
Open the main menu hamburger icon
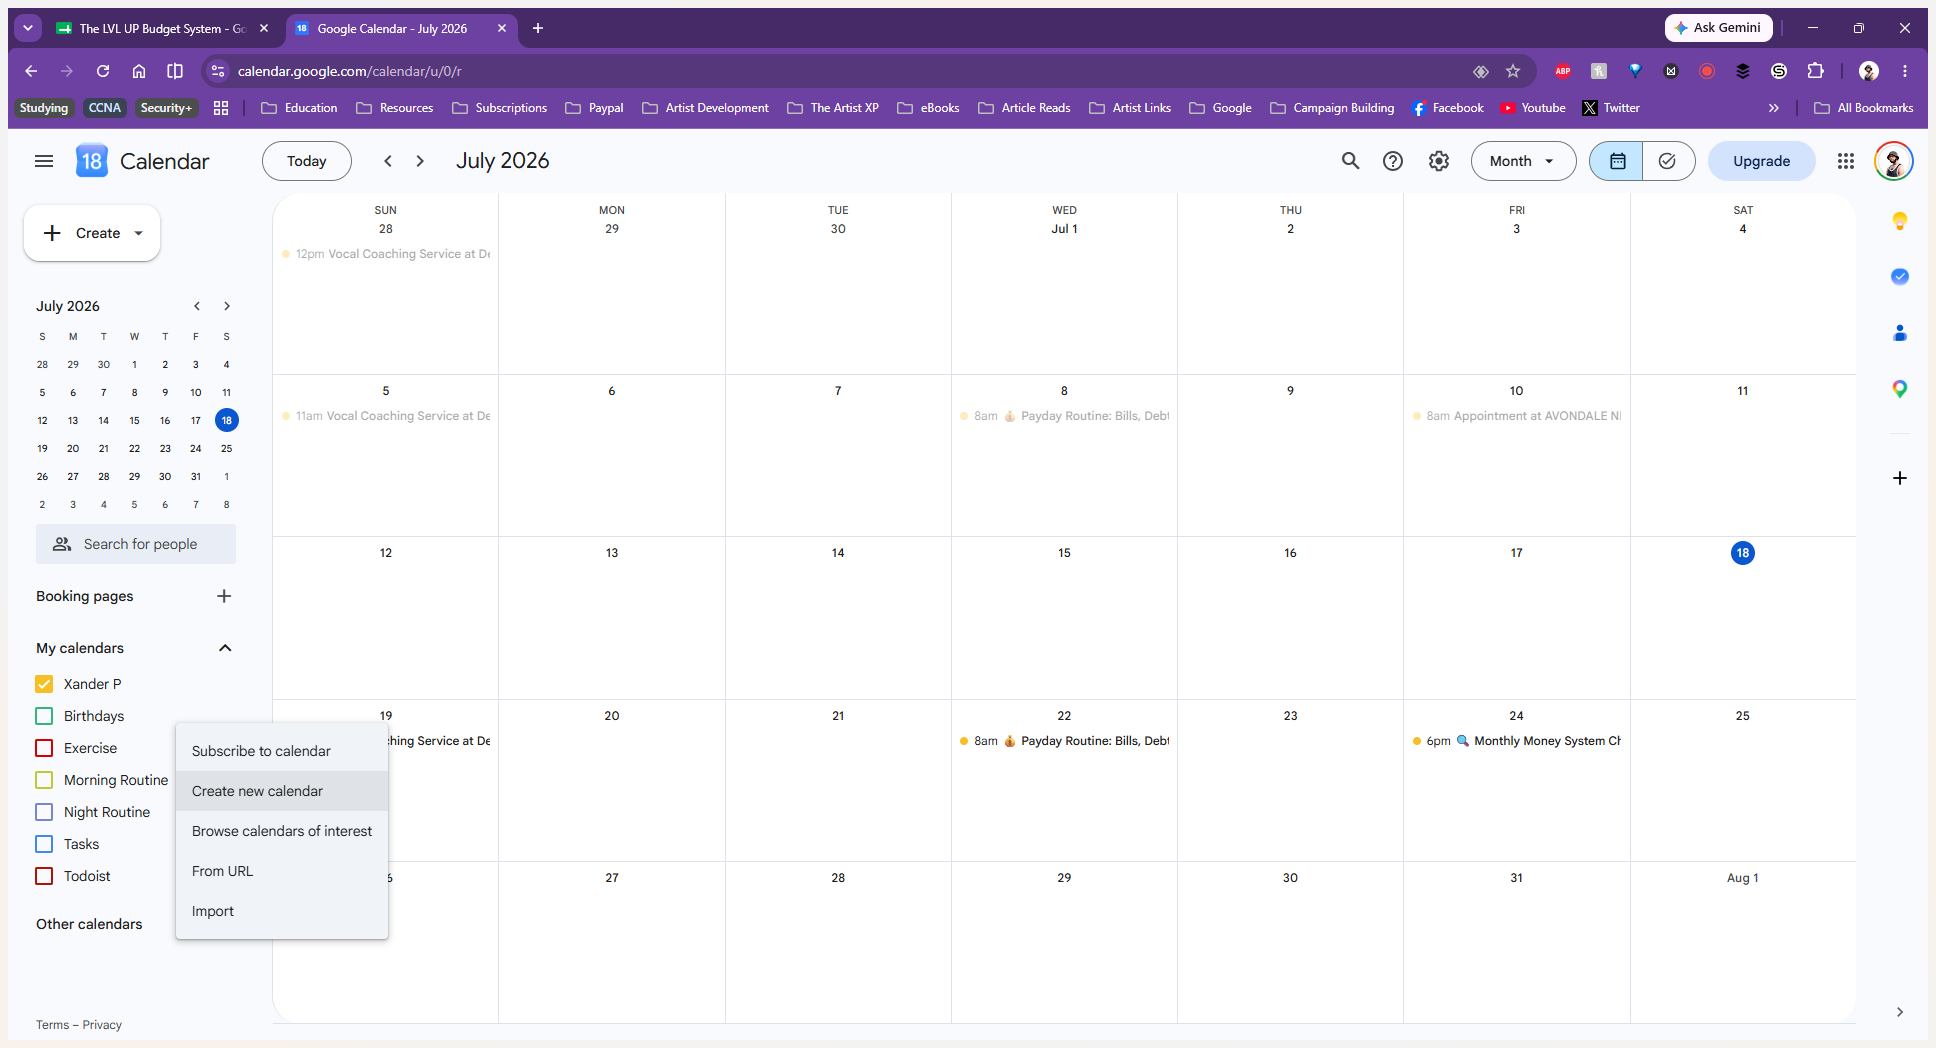pos(44,161)
